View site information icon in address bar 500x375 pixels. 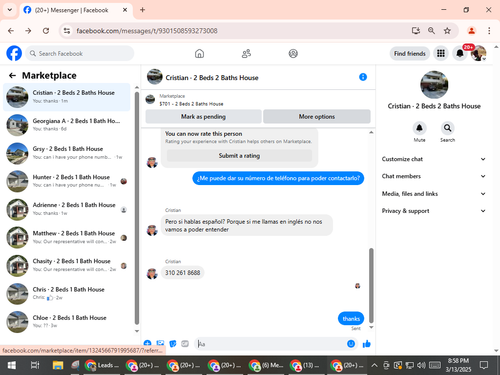pos(67,31)
